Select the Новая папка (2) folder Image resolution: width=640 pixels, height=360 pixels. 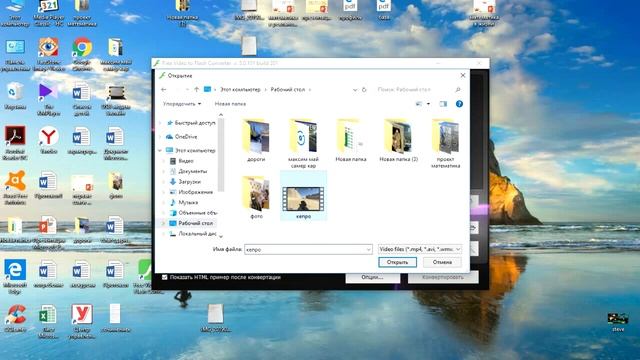pyautogui.click(x=398, y=137)
